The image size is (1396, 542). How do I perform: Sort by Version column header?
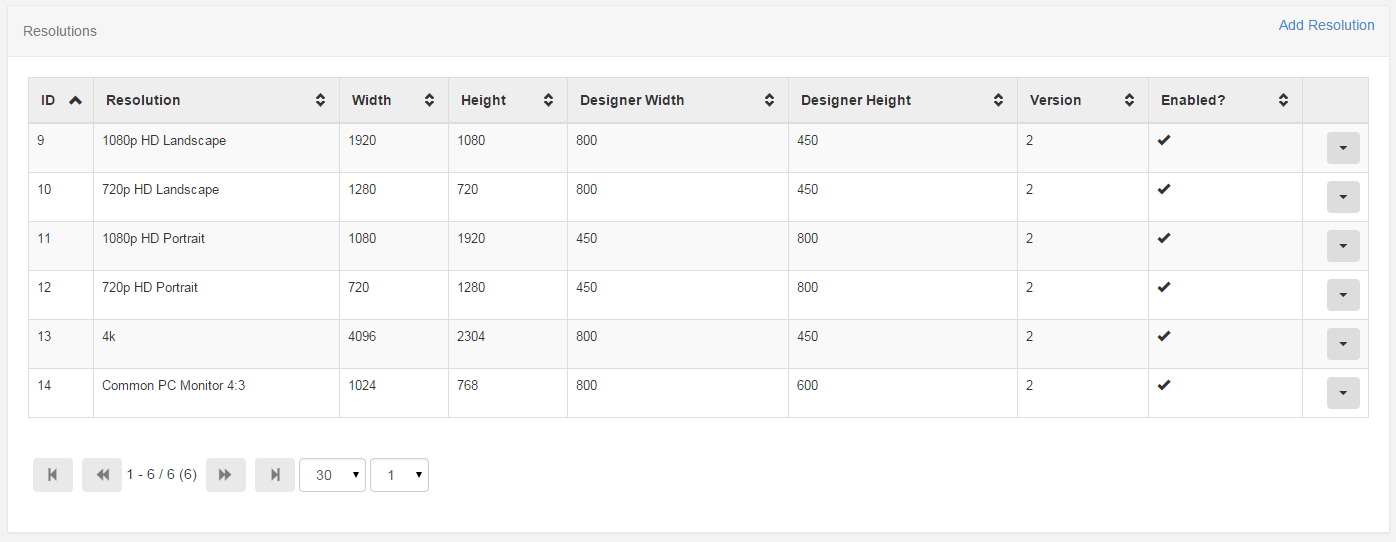[1083, 100]
